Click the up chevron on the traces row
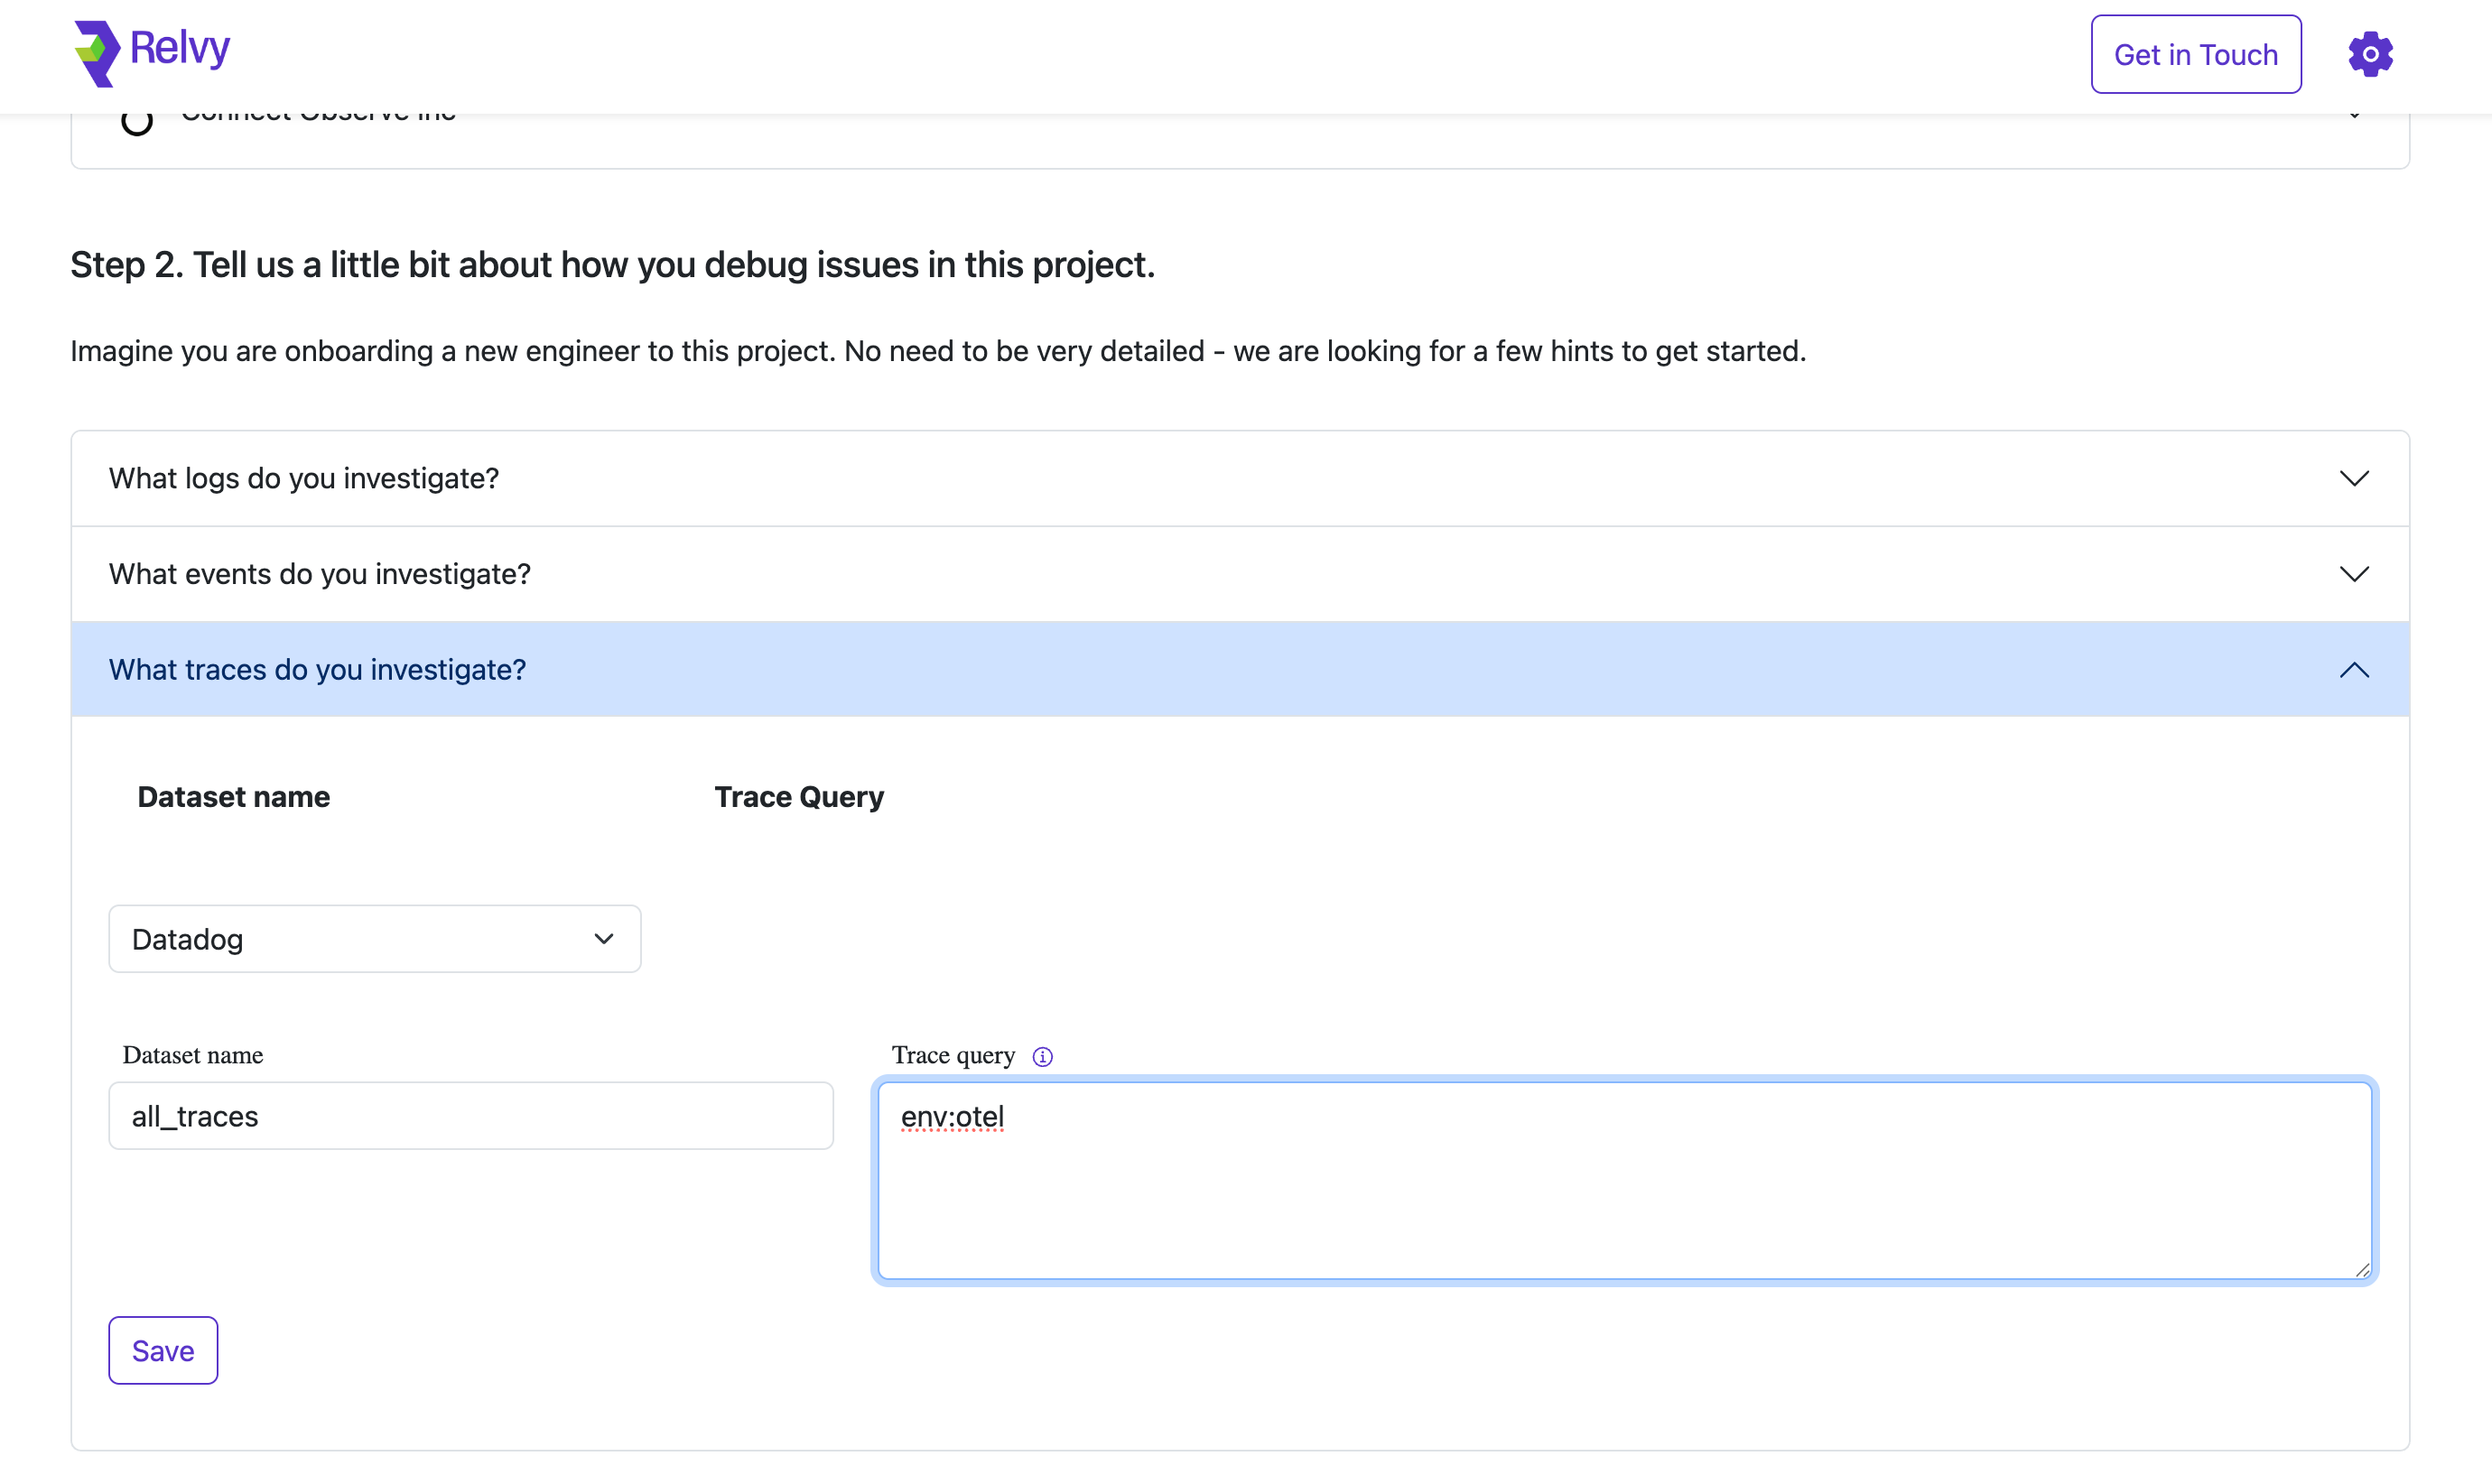 2354,669
